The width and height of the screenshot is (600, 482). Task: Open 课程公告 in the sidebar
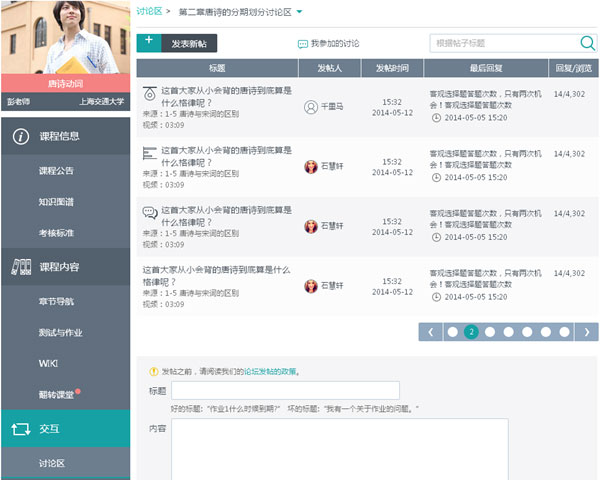coord(56,171)
